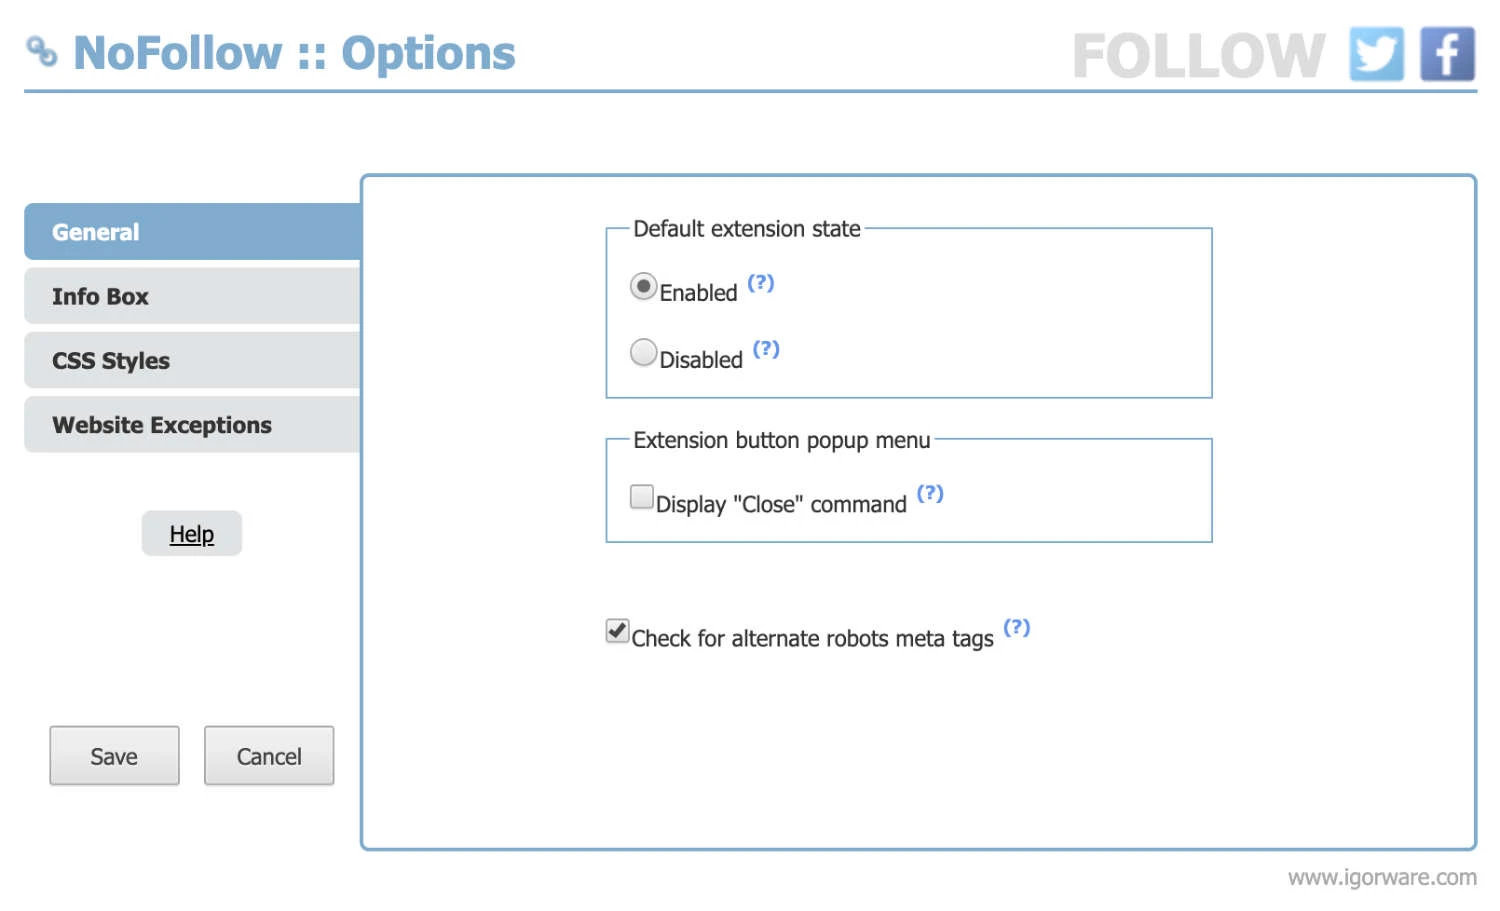The image size is (1500, 911).
Task: Enable the Display "Close" command checkbox
Action: pos(640,496)
